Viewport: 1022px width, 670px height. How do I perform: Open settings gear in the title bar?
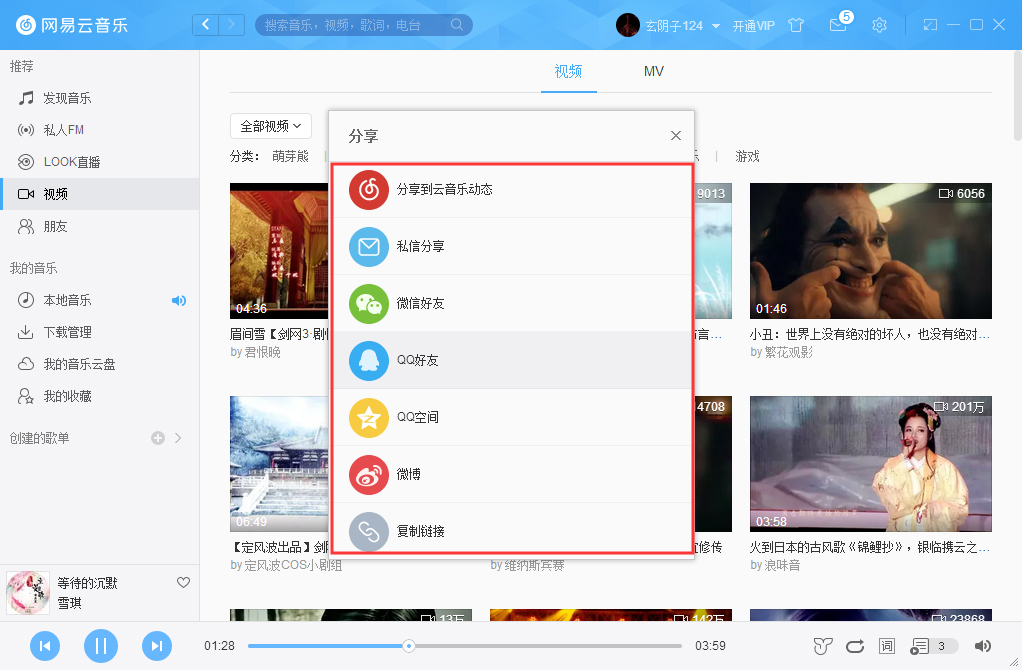coord(879,25)
